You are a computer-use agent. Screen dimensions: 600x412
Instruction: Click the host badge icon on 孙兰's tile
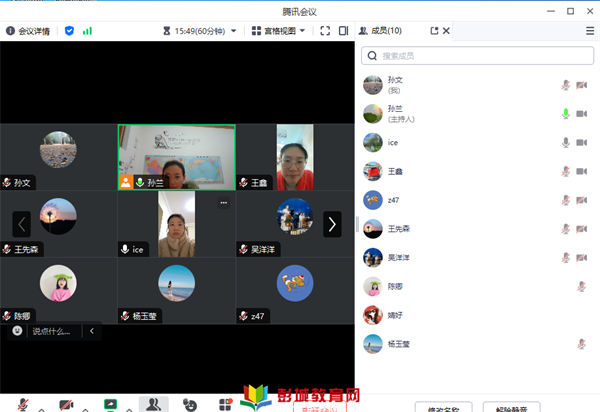coord(126,182)
